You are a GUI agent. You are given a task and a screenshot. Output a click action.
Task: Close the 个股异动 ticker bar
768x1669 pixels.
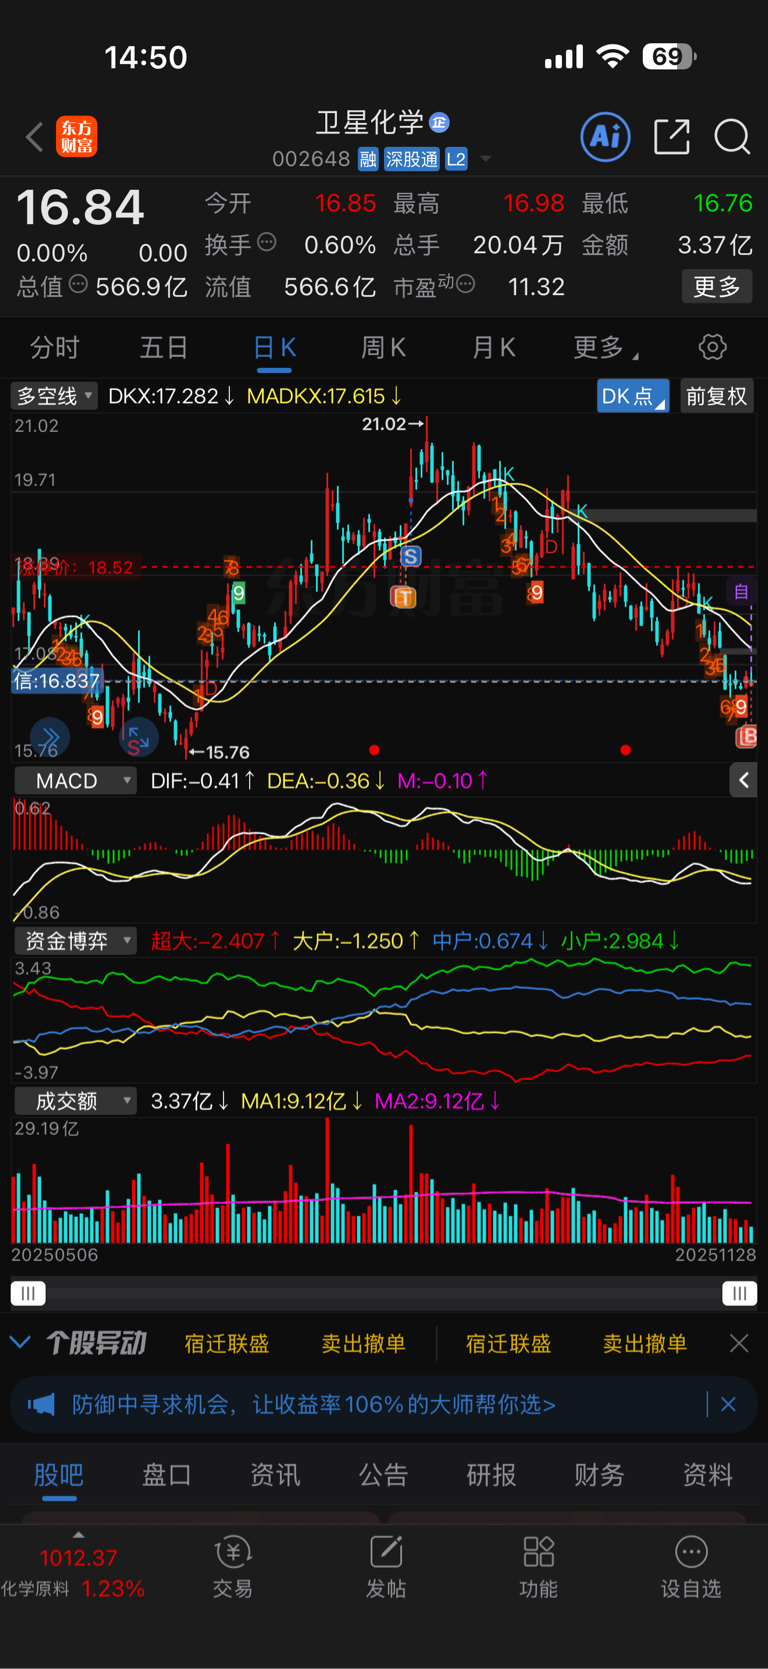click(x=739, y=1343)
